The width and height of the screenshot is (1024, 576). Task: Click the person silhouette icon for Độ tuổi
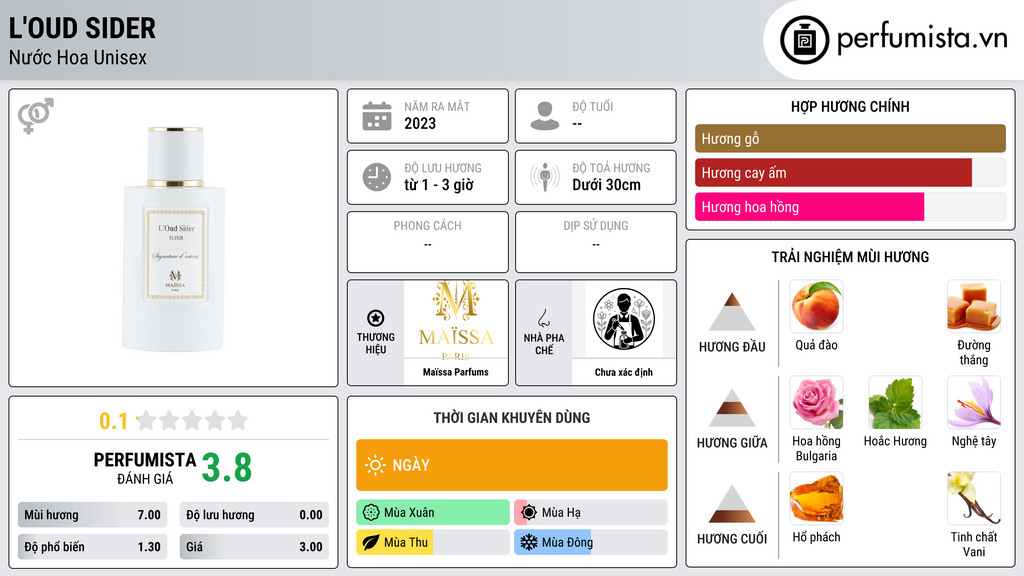click(x=545, y=116)
